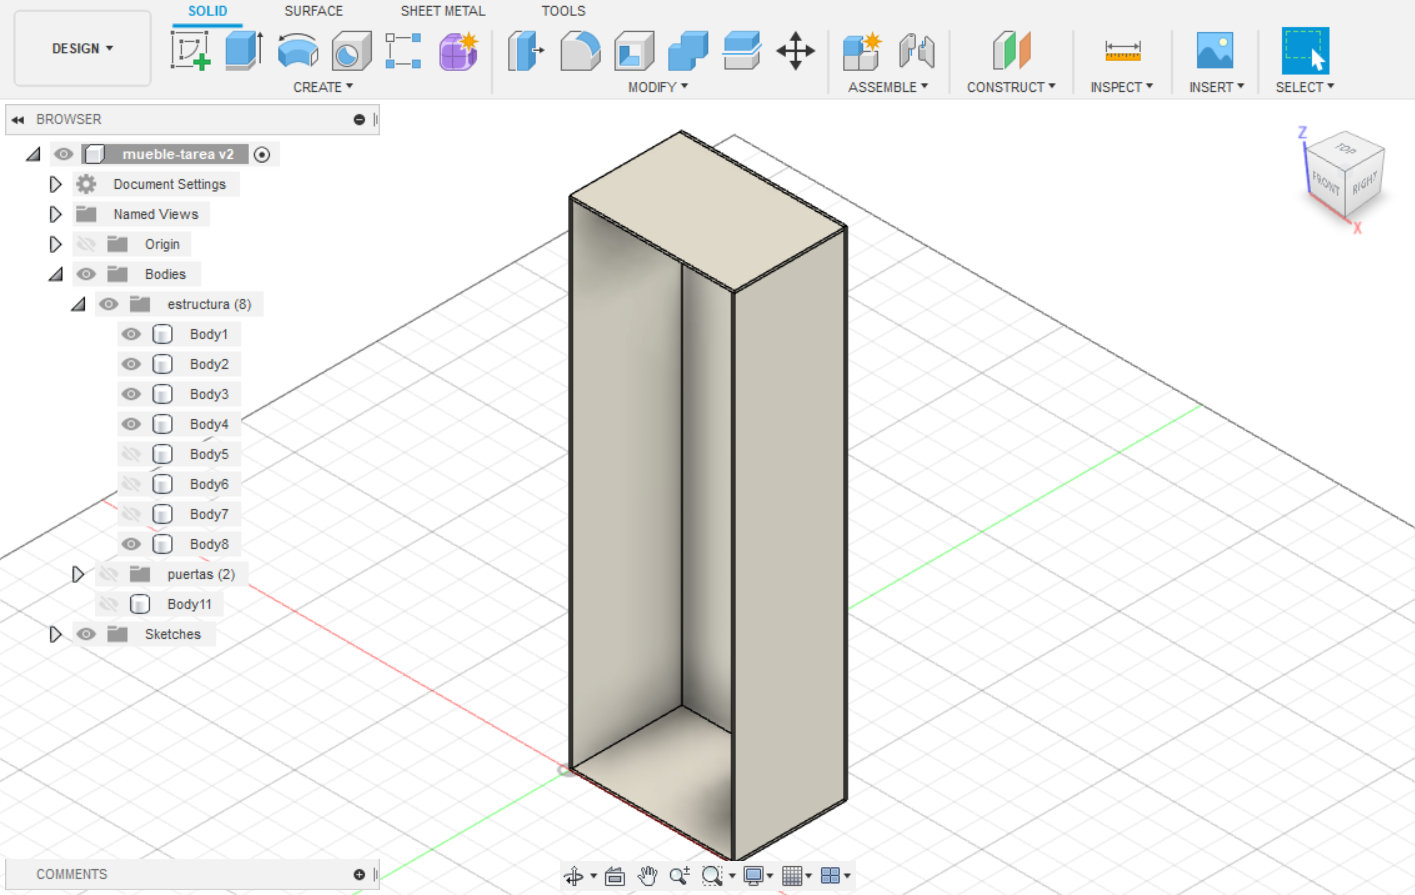
Task: Select the Fillet tool
Action: (x=580, y=50)
